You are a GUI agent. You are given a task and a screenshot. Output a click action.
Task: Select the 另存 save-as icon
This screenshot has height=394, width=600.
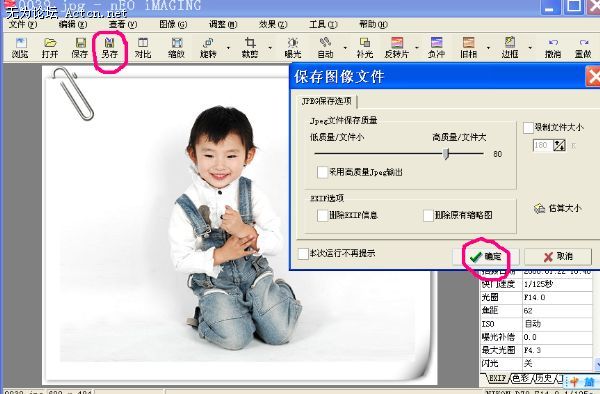(x=109, y=47)
